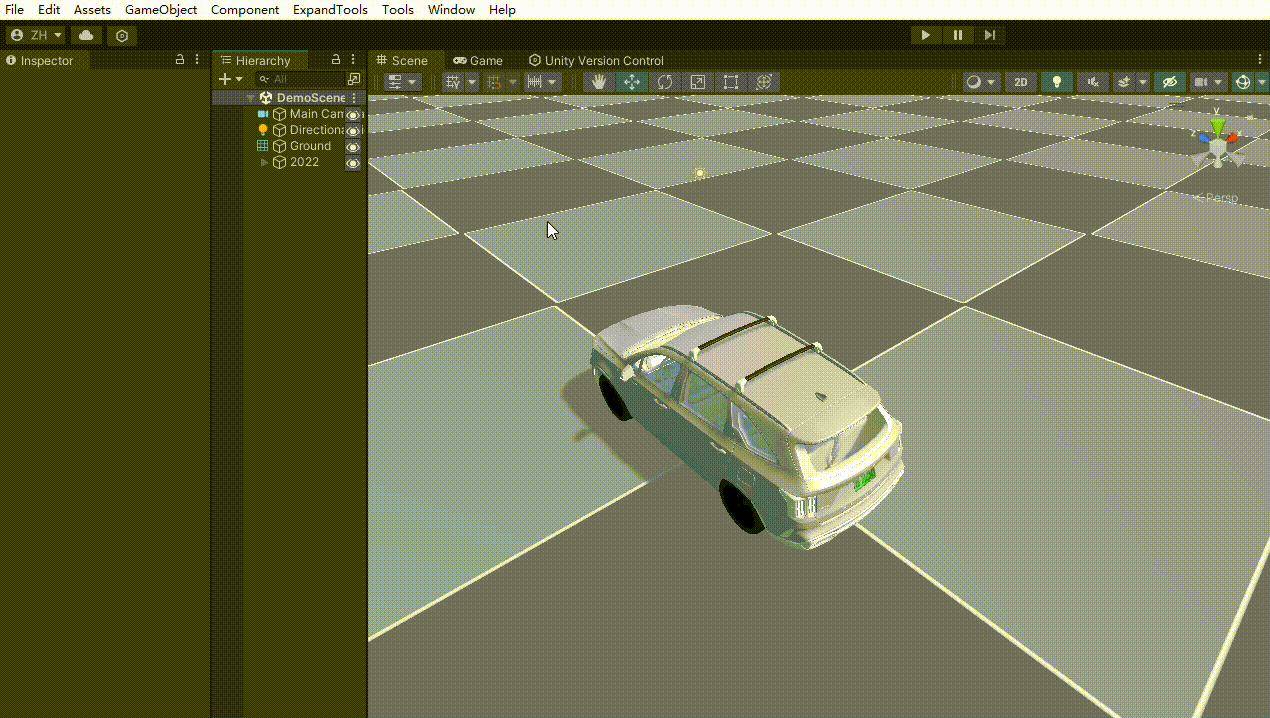Switch to the Game tab
Screen dimensions: 1270x718
click(x=478, y=60)
